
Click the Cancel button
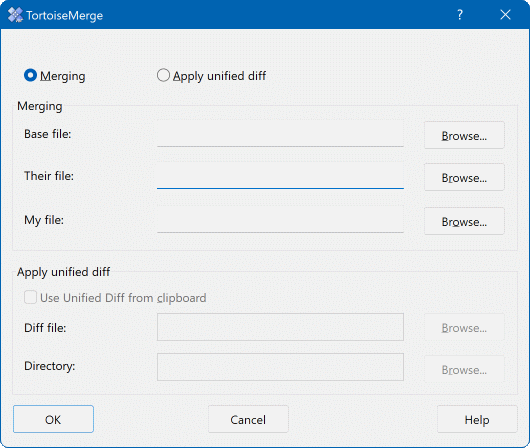pos(248,419)
